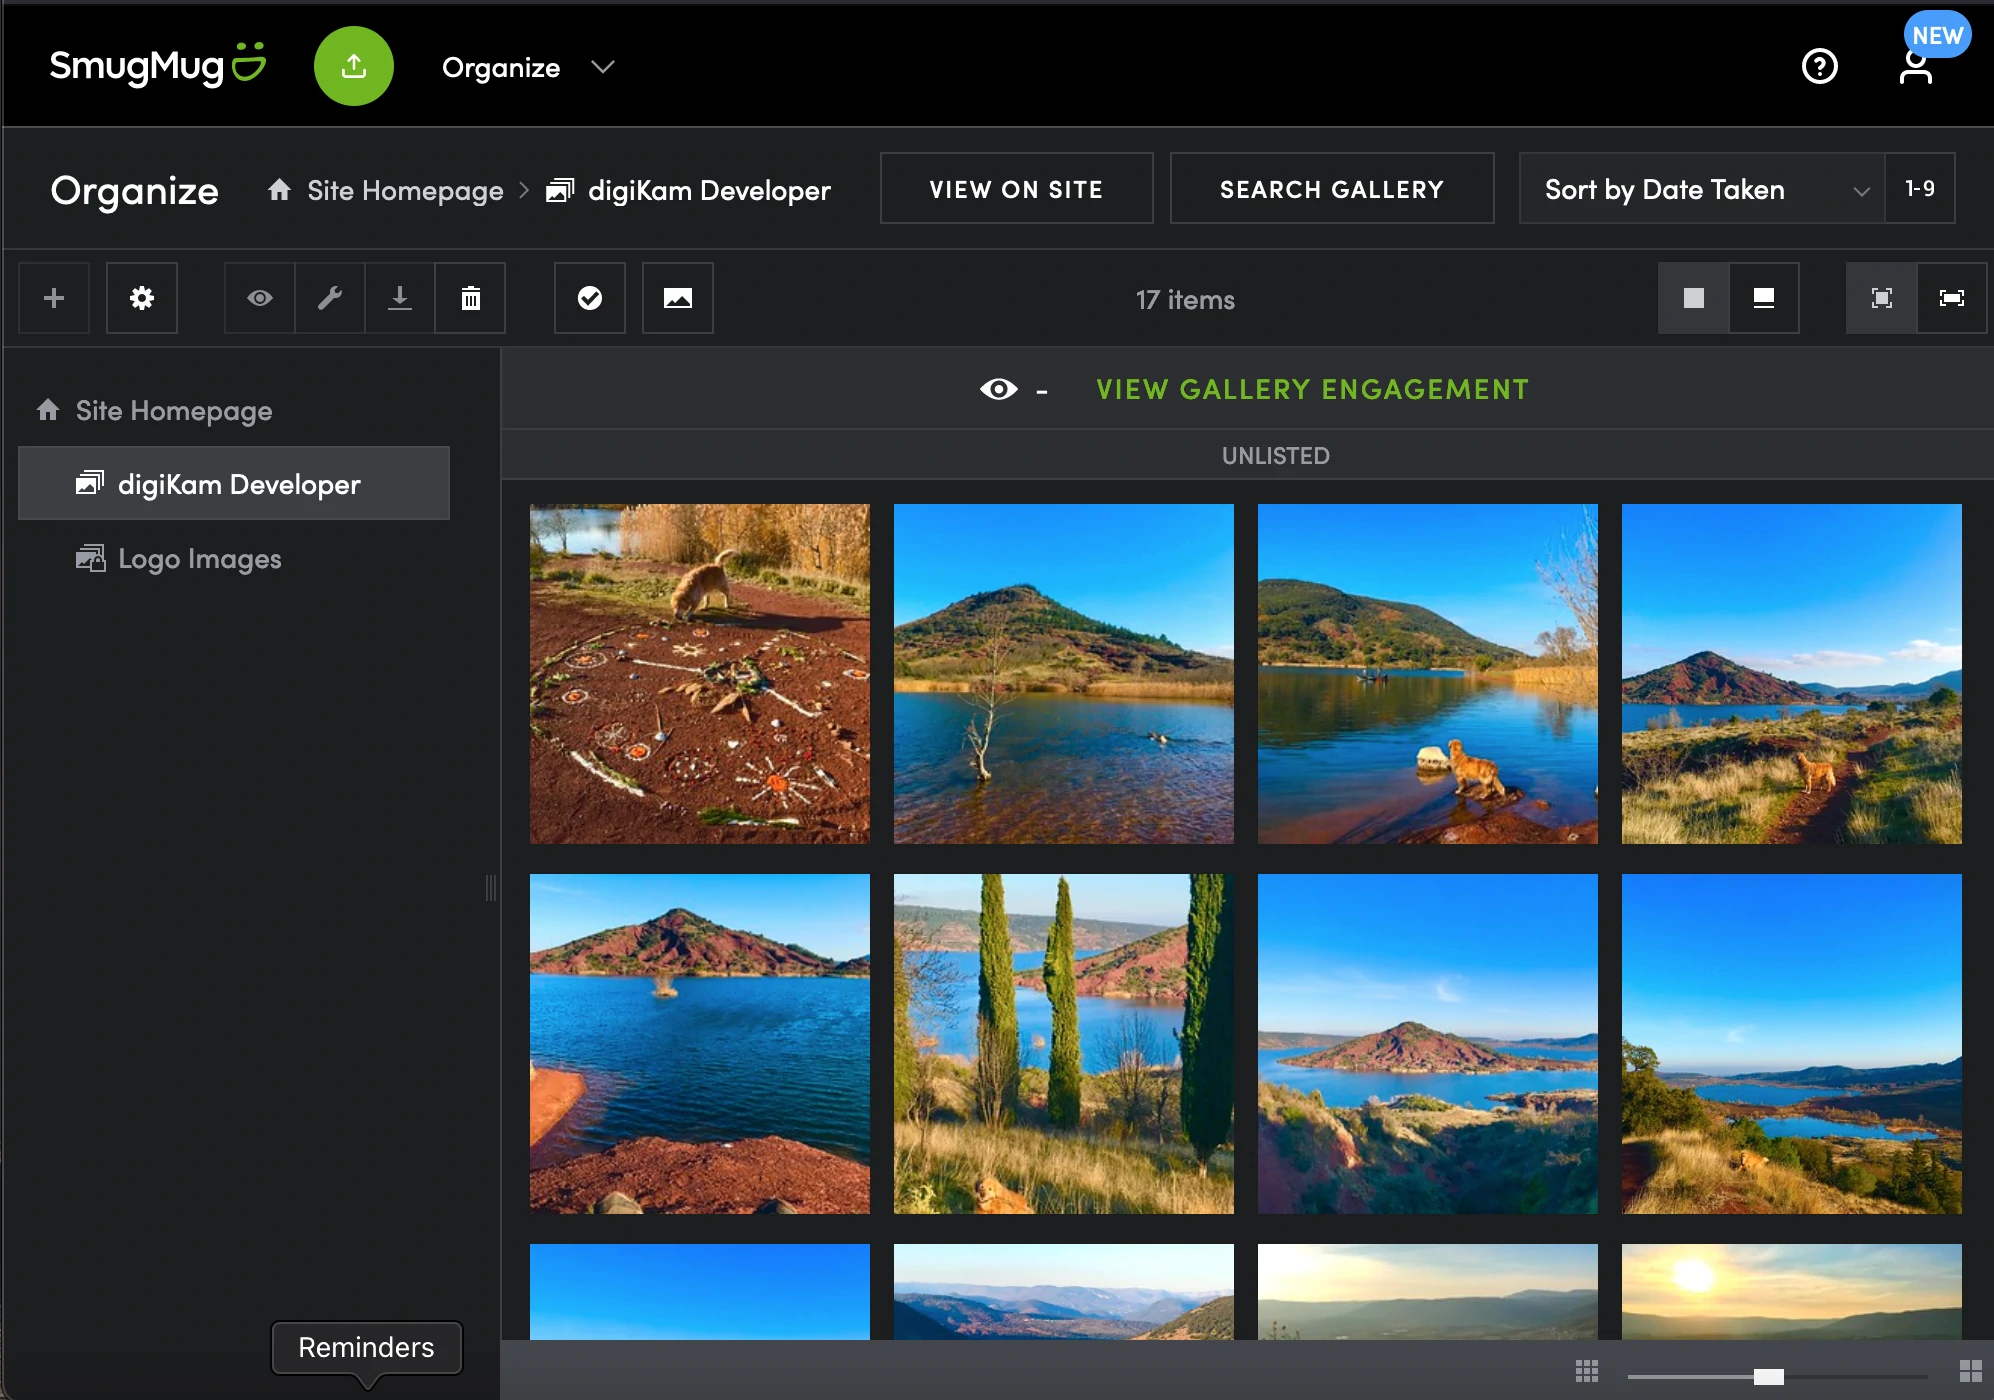Click the VIEW ON SITE button
Image resolution: width=1994 pixels, height=1400 pixels.
tap(1016, 189)
